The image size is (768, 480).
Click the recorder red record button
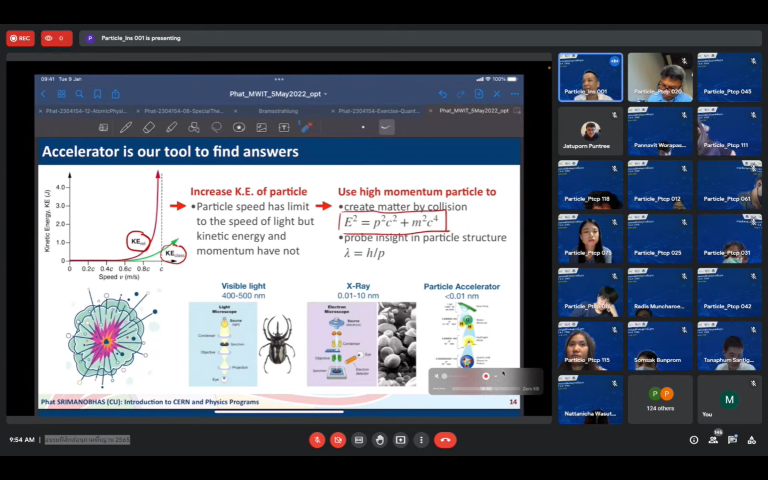coord(486,376)
